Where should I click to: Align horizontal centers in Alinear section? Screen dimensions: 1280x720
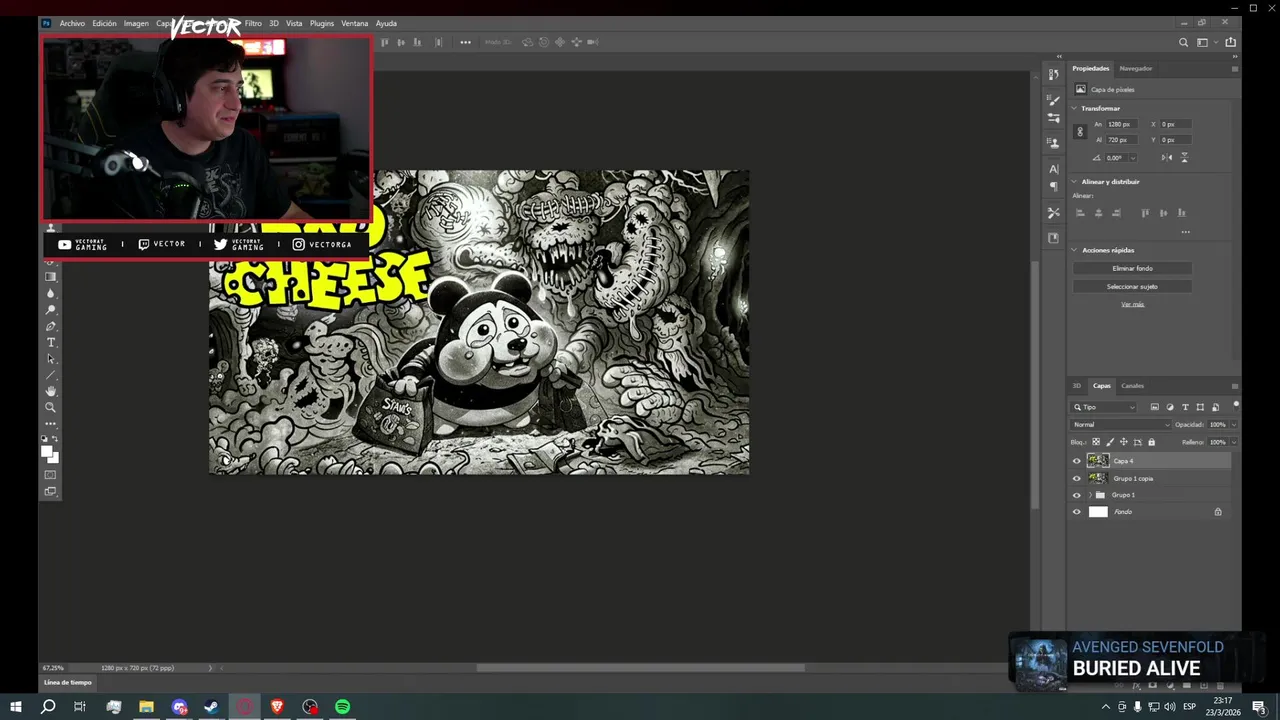click(x=1098, y=213)
